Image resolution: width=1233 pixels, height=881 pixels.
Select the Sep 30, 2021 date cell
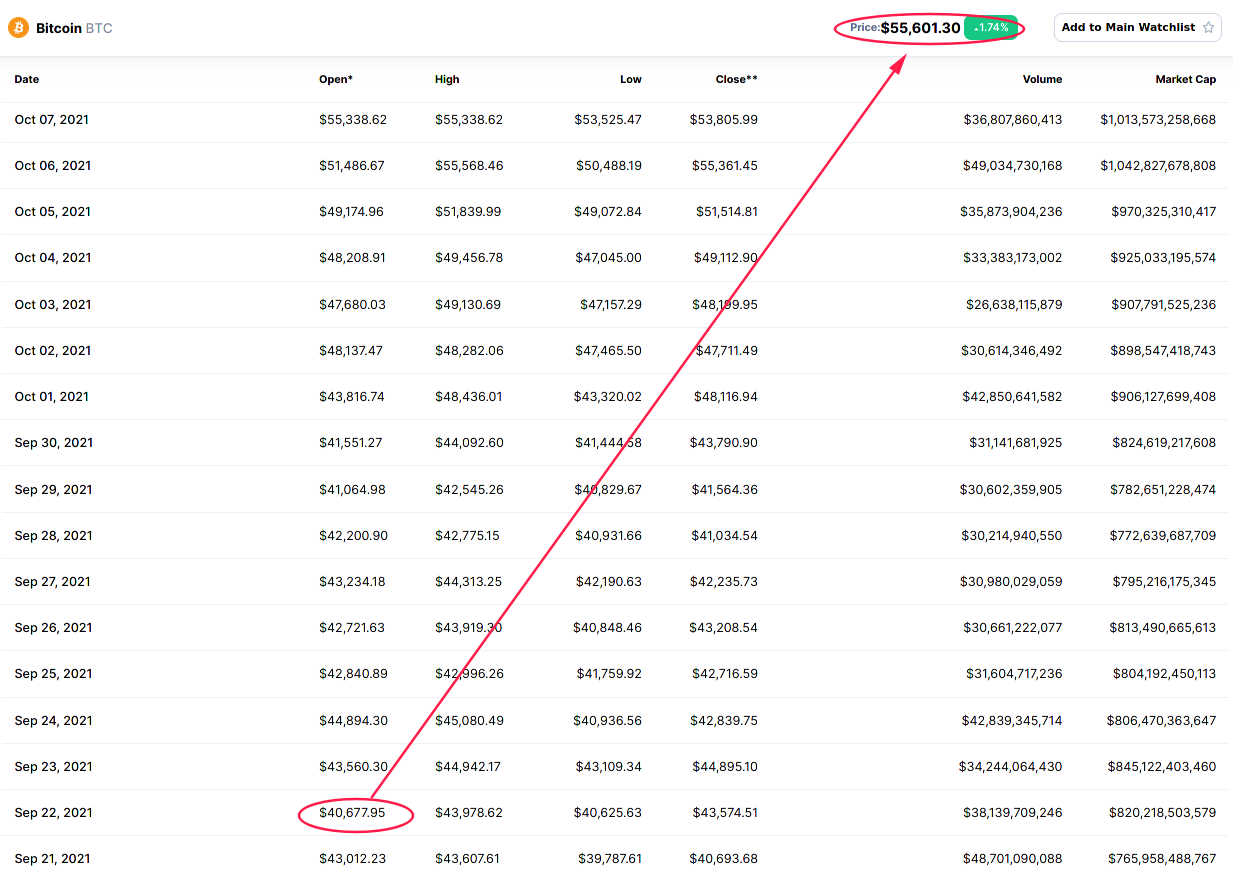coord(54,442)
